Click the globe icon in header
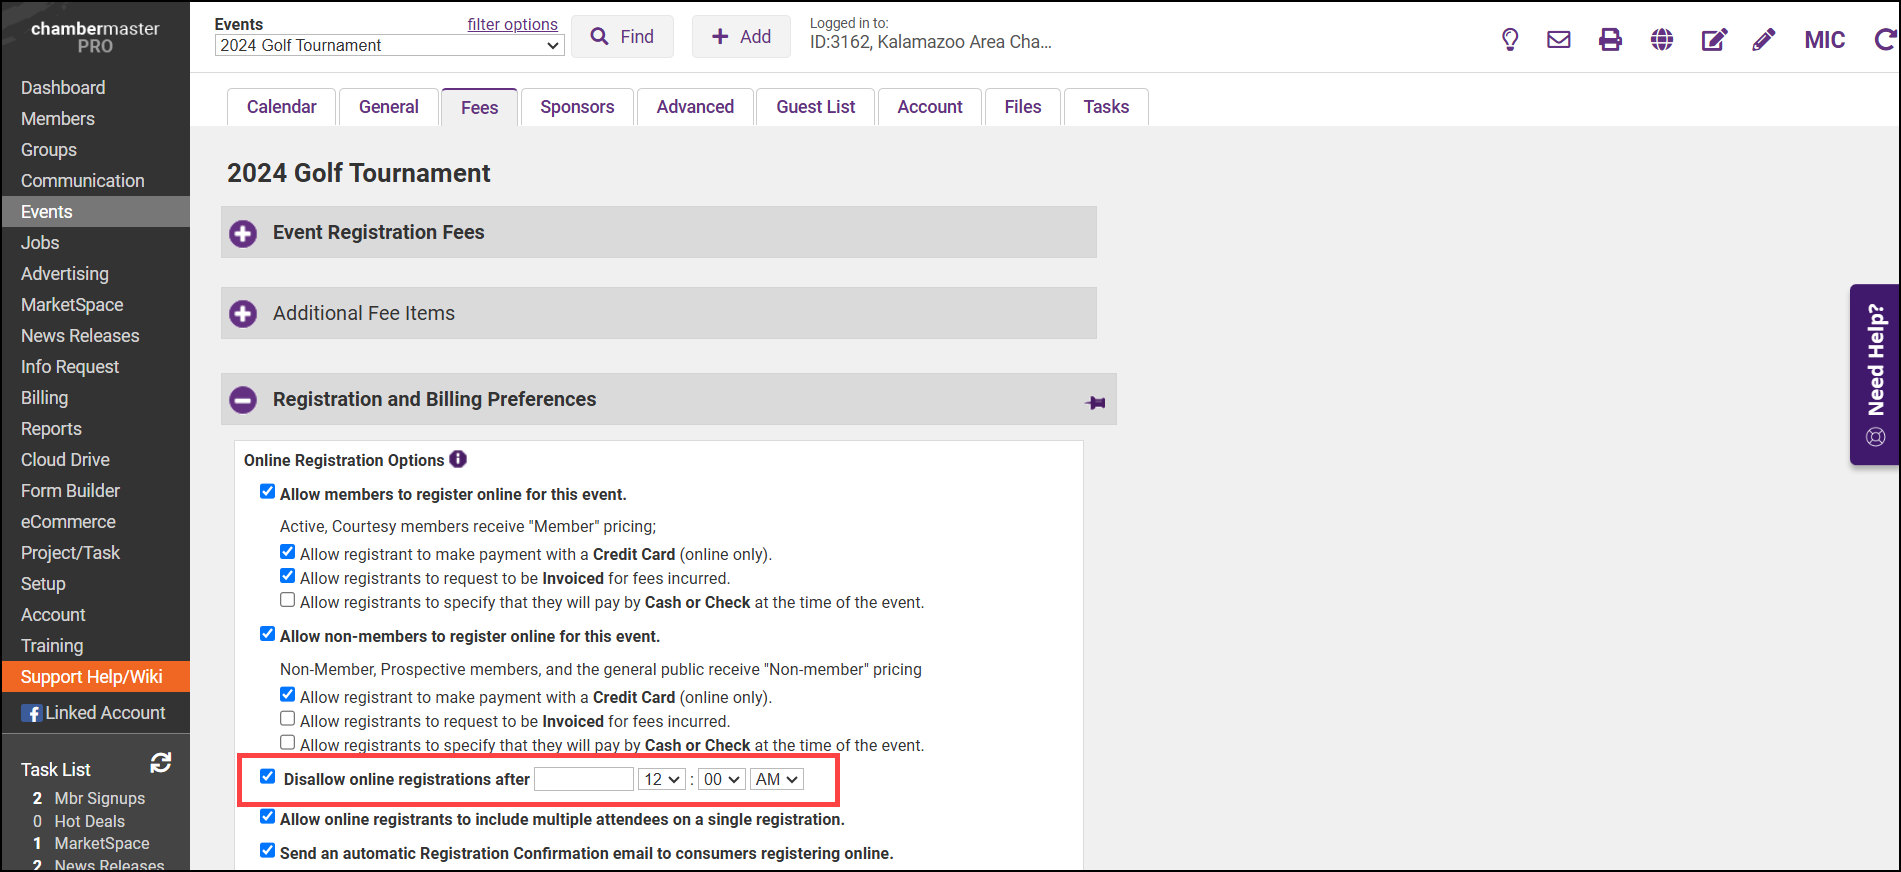Image resolution: width=1901 pixels, height=872 pixels. click(x=1662, y=40)
